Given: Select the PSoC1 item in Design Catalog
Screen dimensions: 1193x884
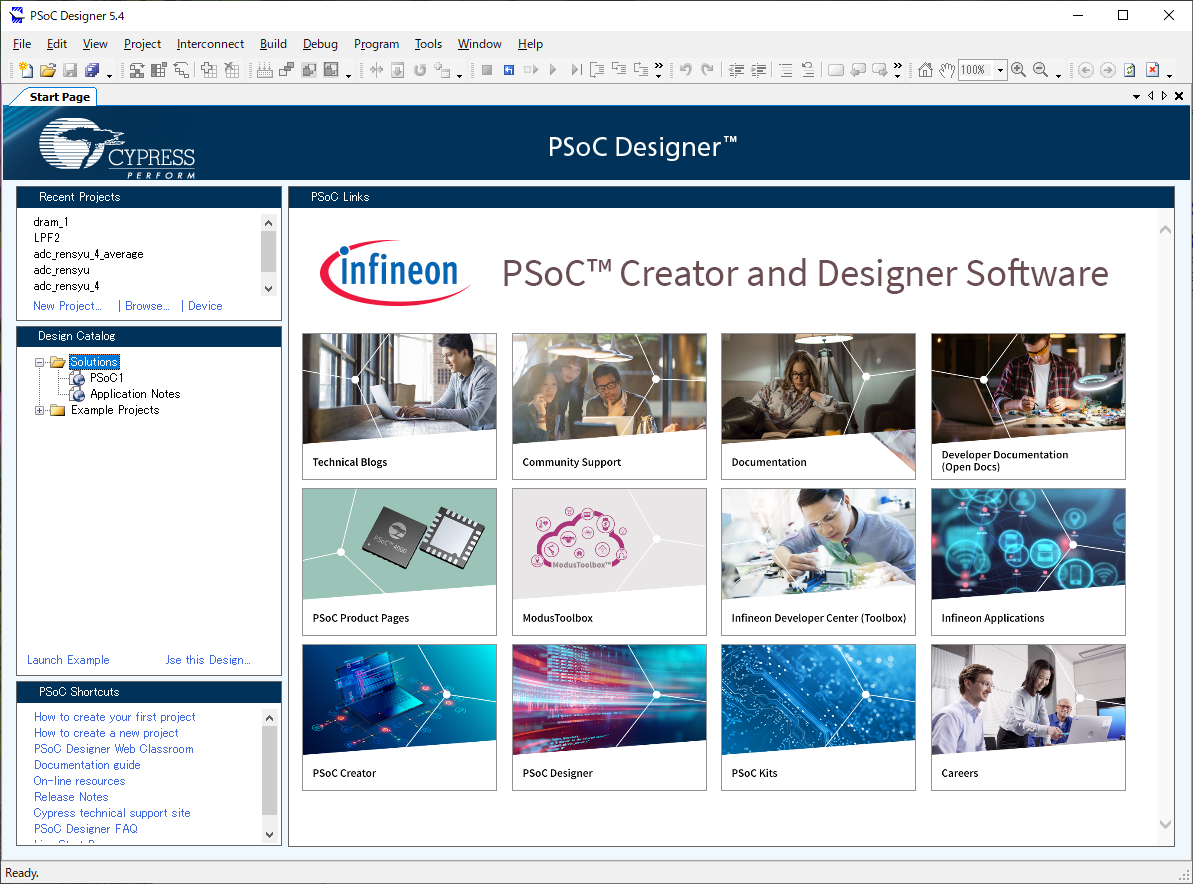Looking at the screenshot, I should click(x=106, y=378).
